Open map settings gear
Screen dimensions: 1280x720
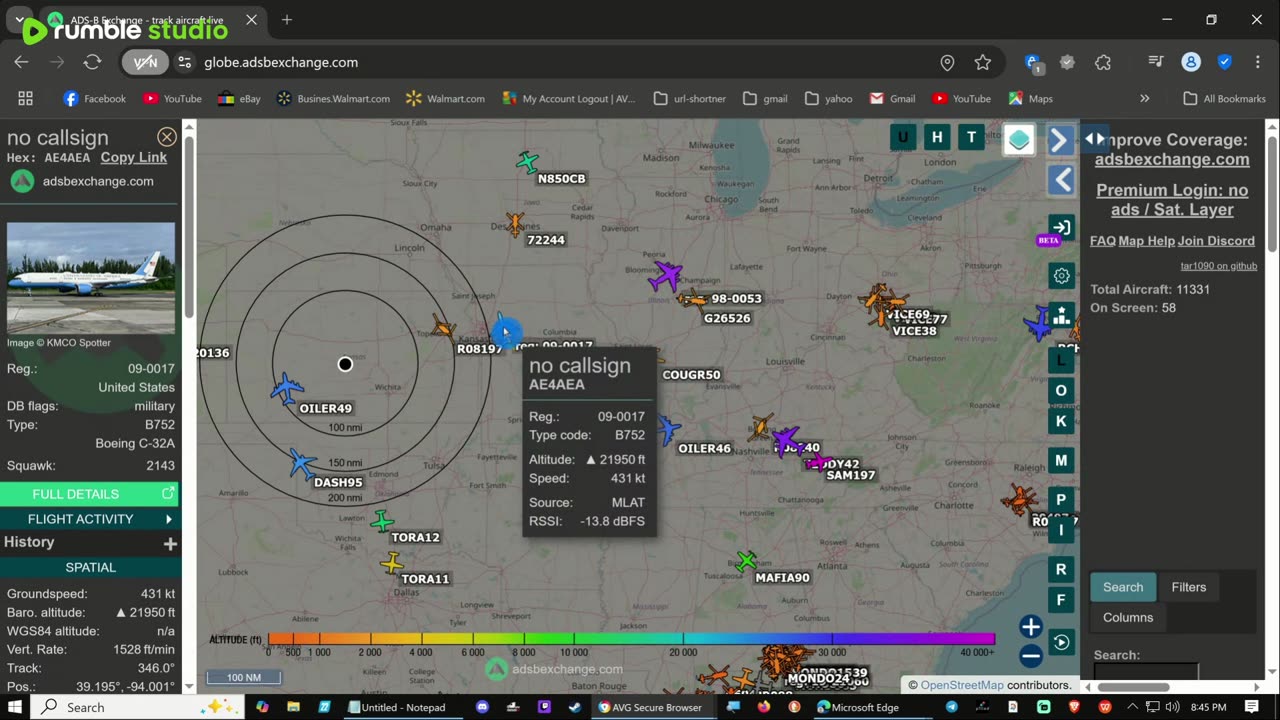[1061, 275]
